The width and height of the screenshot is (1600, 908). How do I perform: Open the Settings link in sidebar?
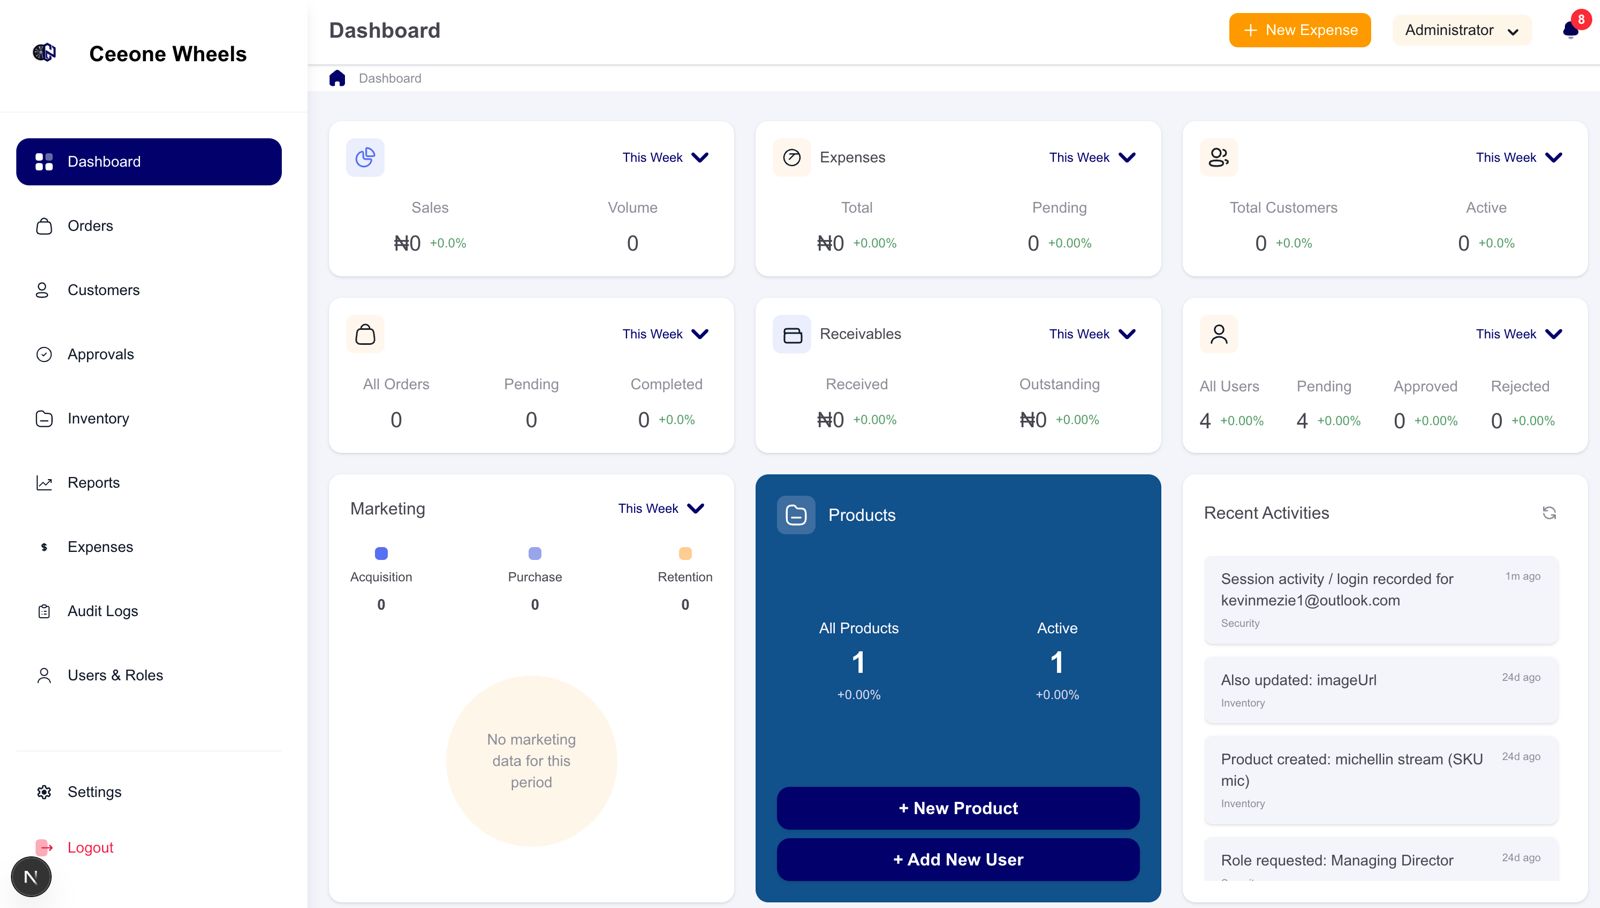click(94, 792)
